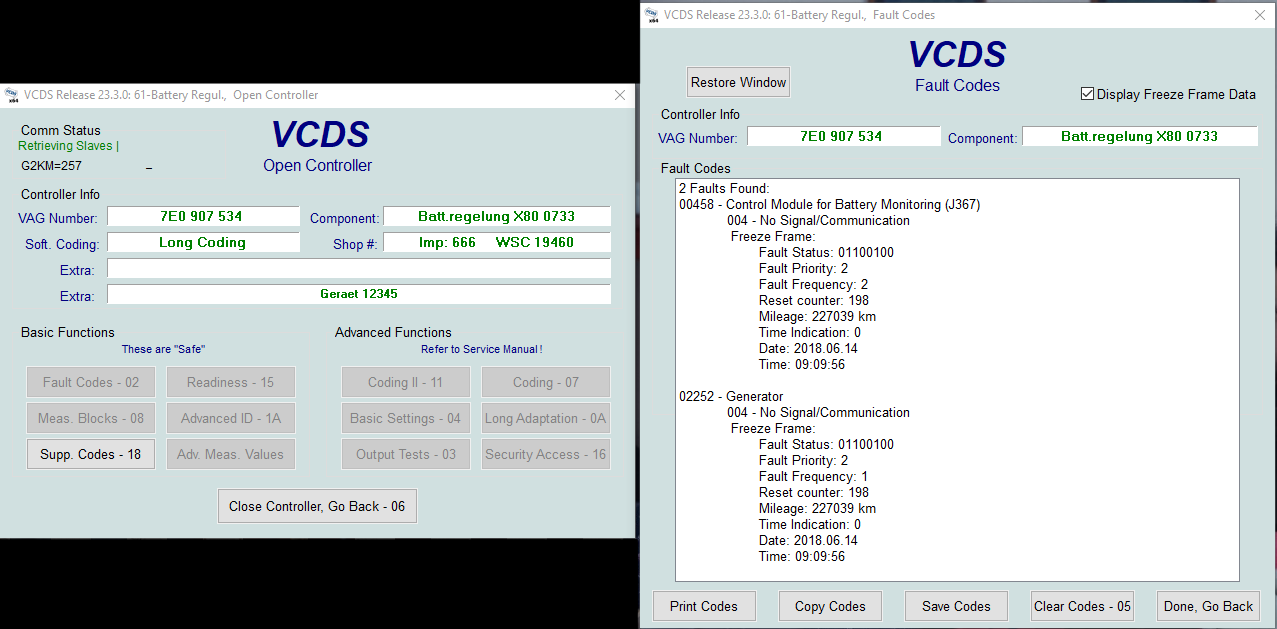Click Component field in Fault Codes window
Screen dimensions: 1277x629
(1140, 136)
